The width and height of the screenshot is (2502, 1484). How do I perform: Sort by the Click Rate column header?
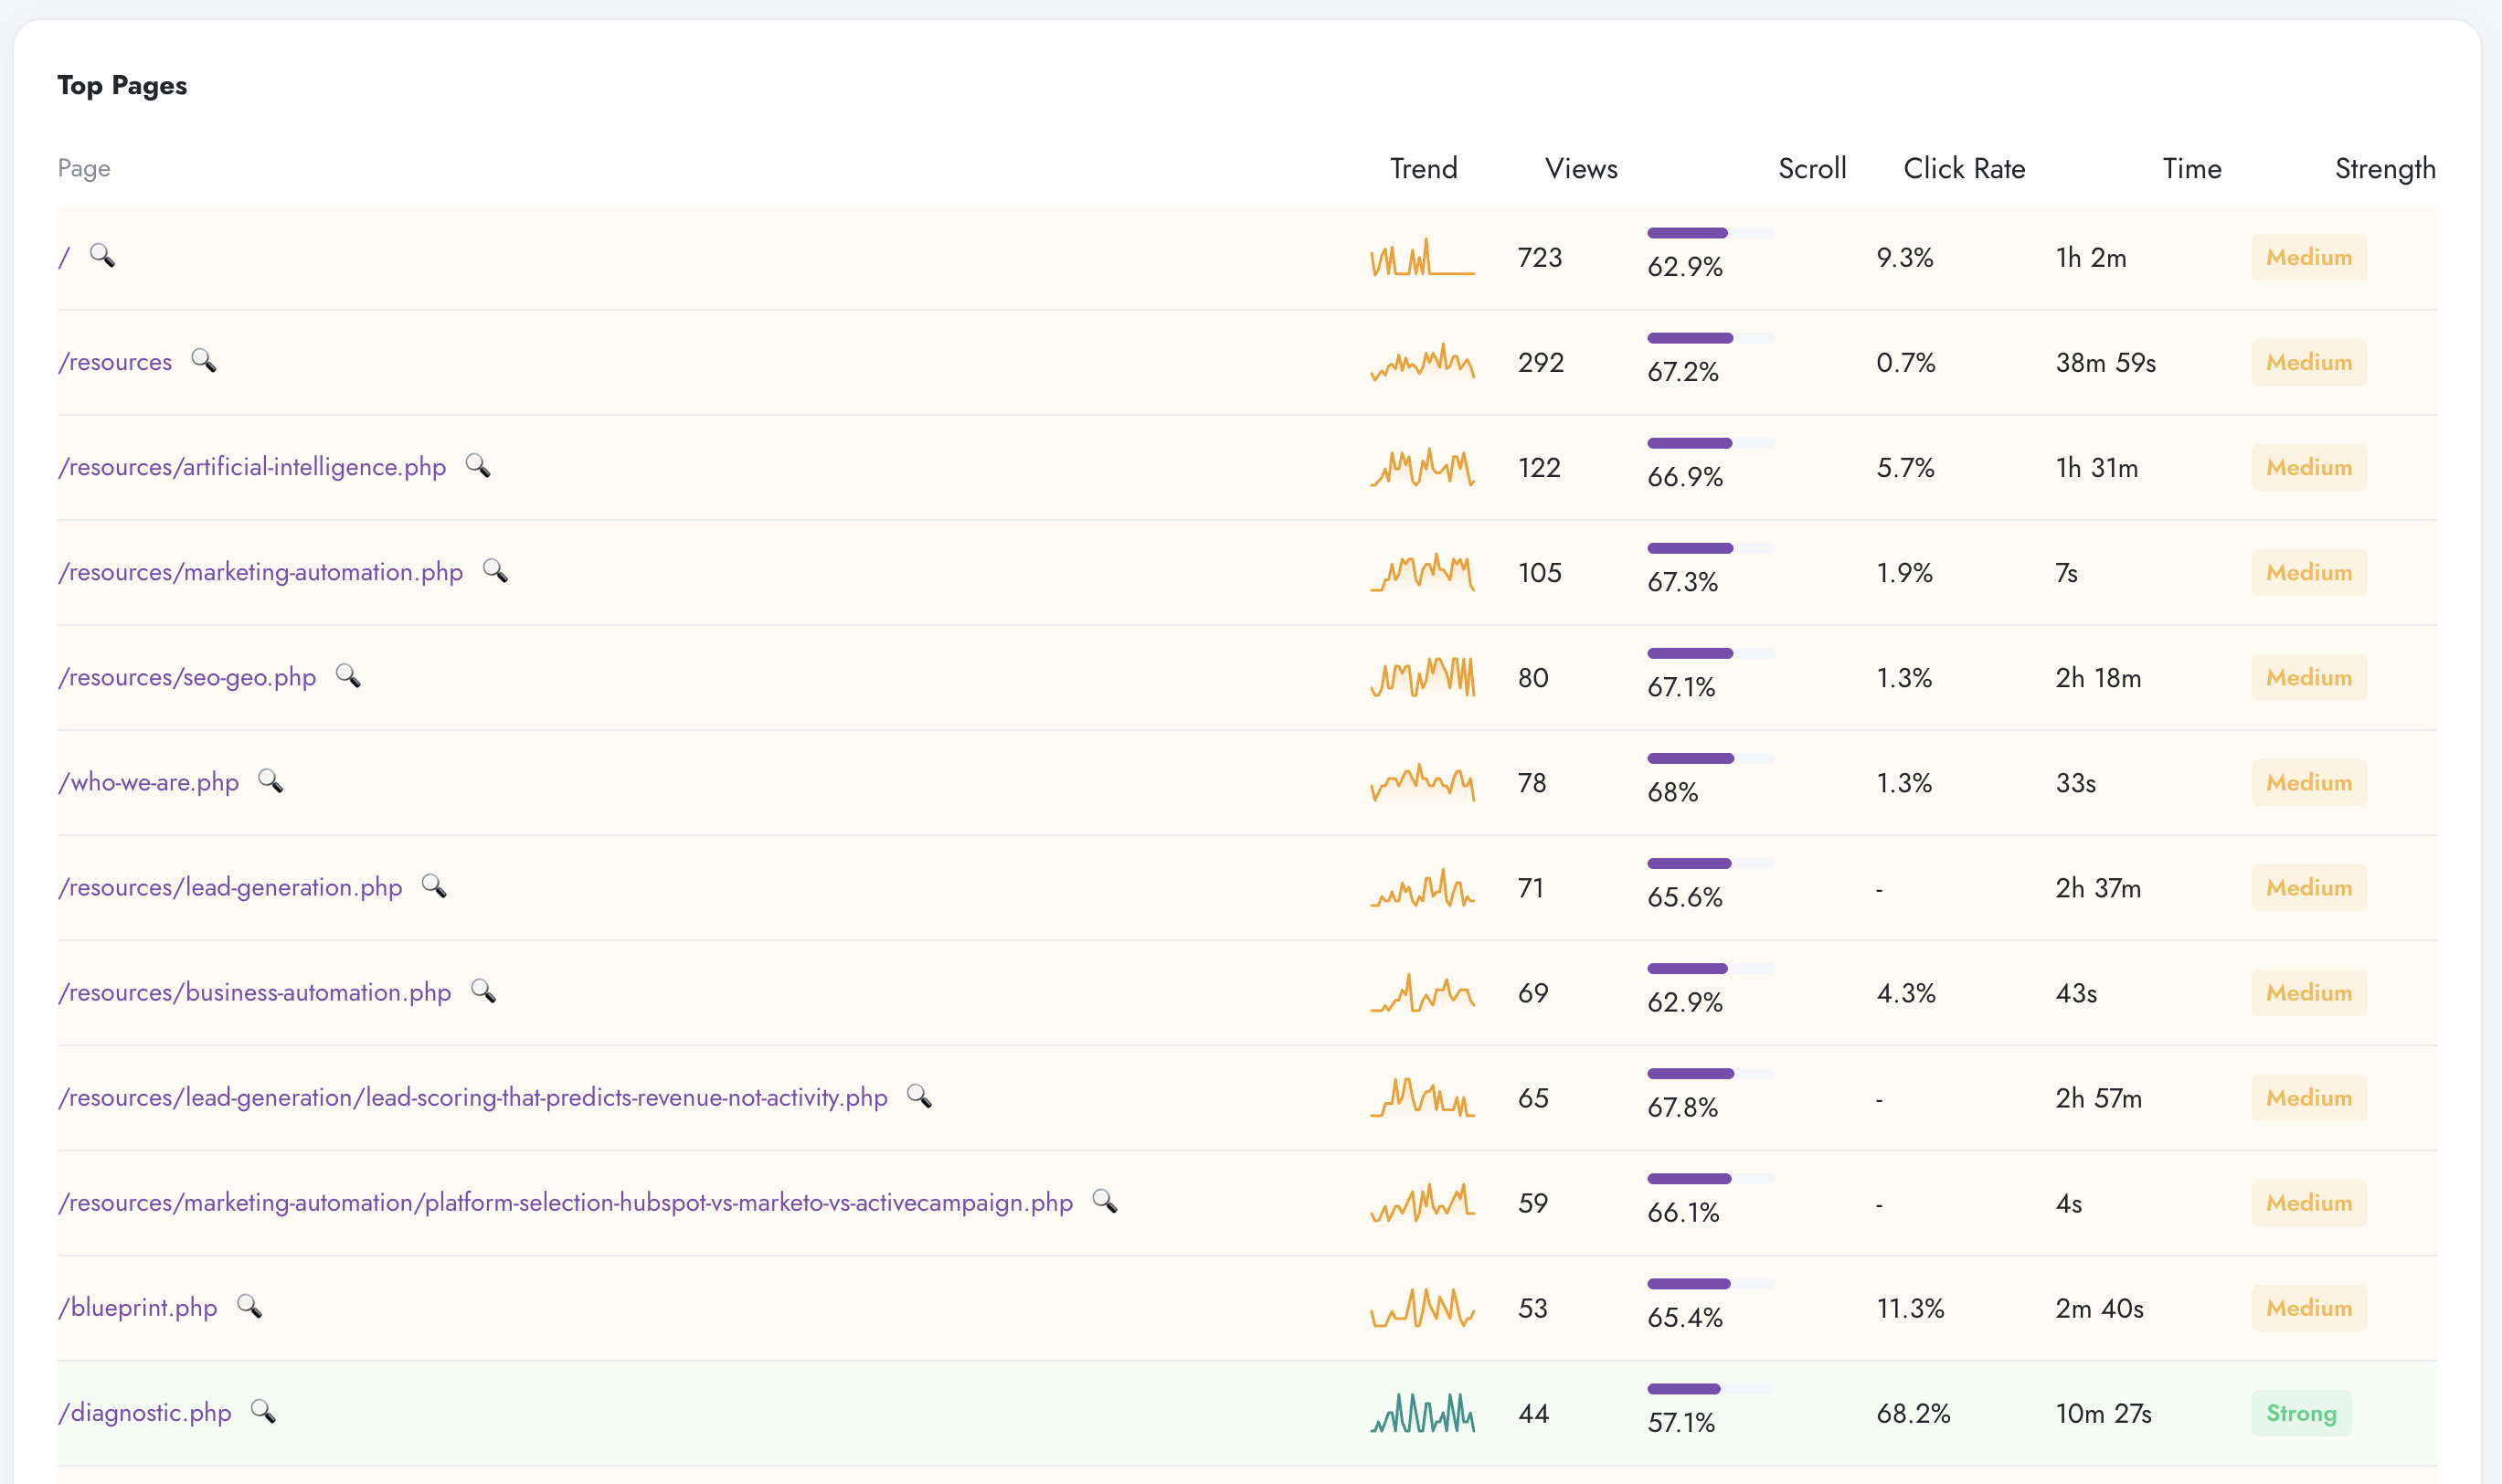click(x=1964, y=168)
